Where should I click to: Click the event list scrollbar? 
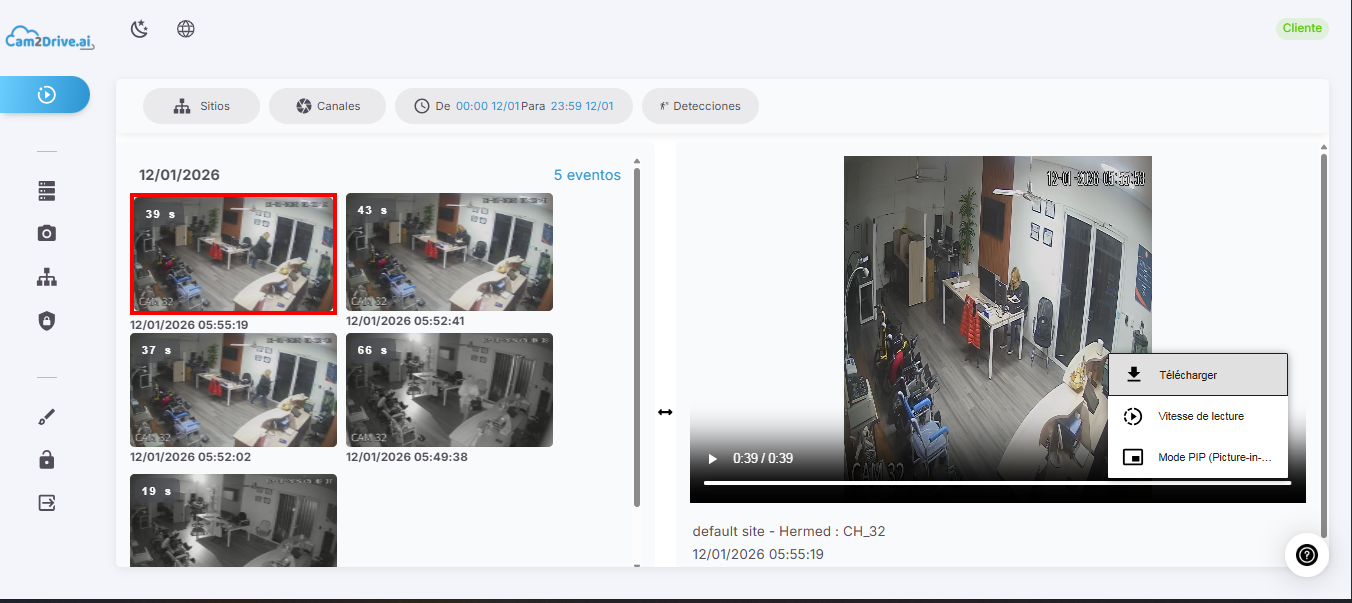637,337
